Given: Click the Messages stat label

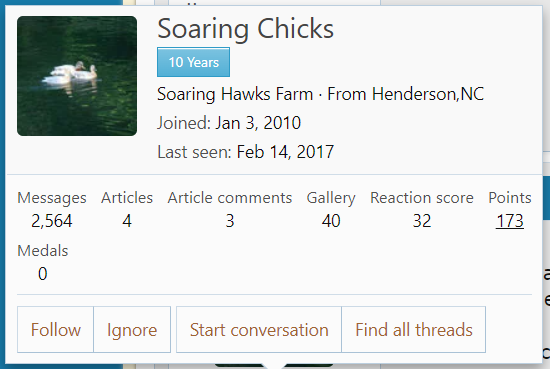Looking at the screenshot, I should click(x=52, y=198).
